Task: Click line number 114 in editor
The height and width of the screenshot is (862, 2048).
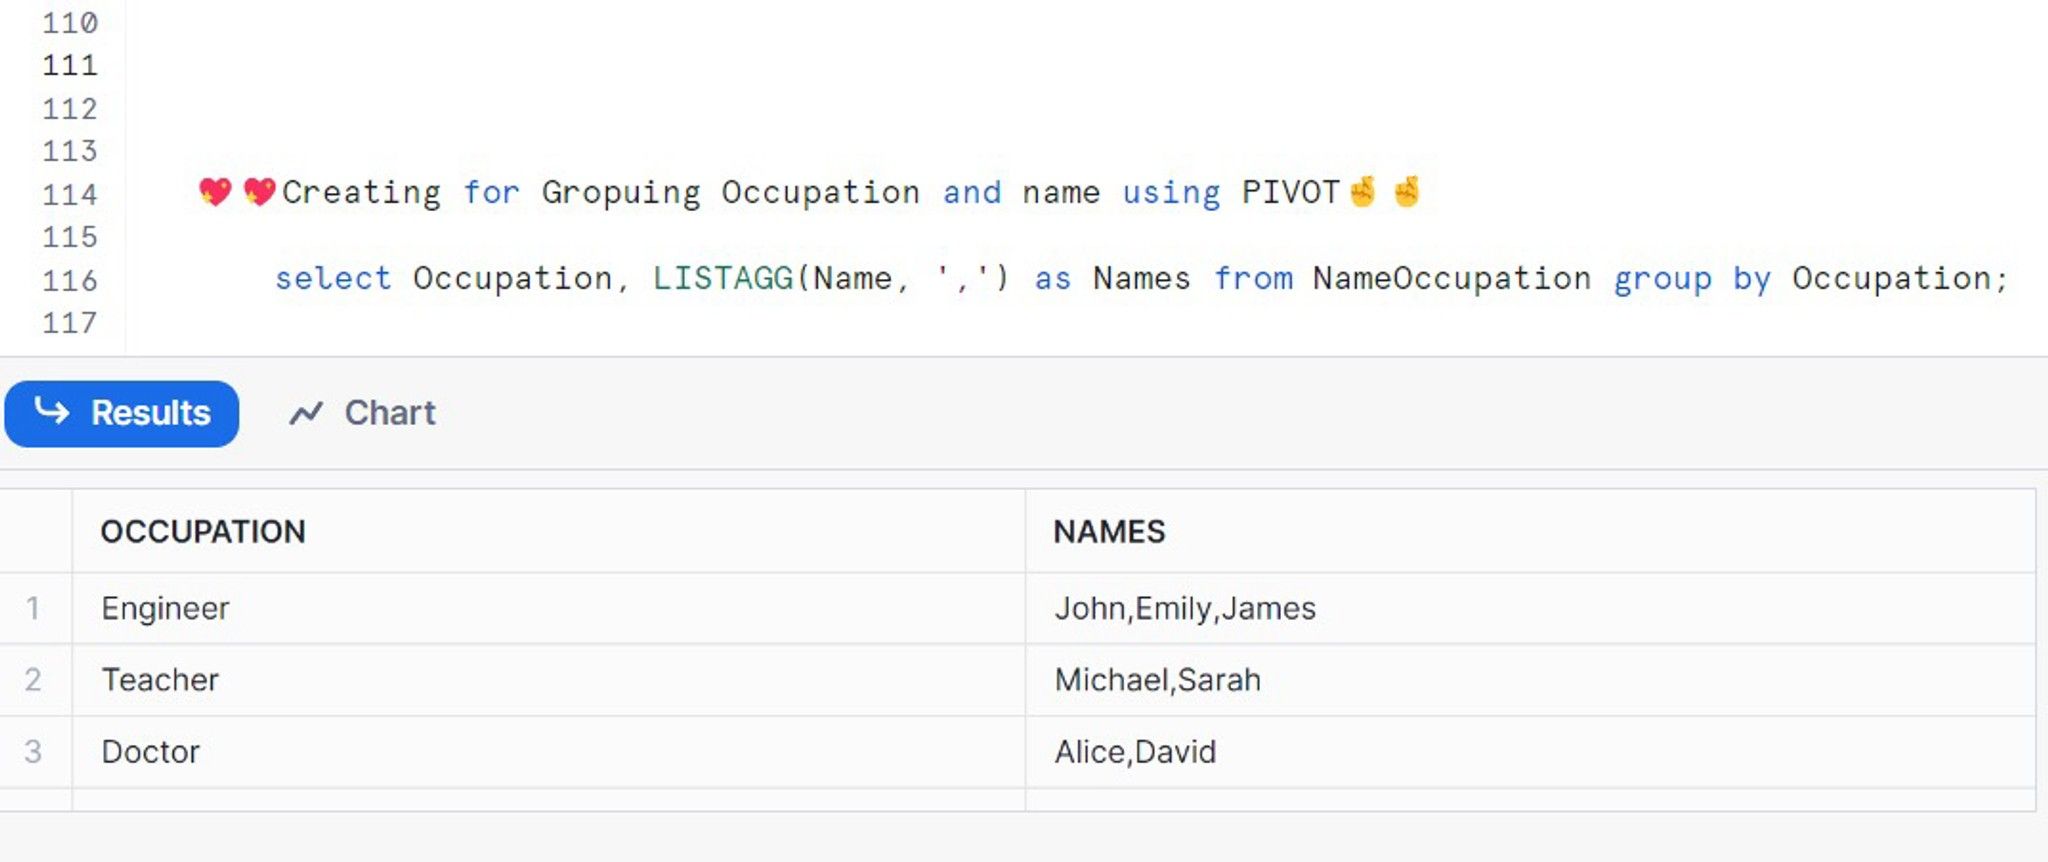Action: point(70,194)
